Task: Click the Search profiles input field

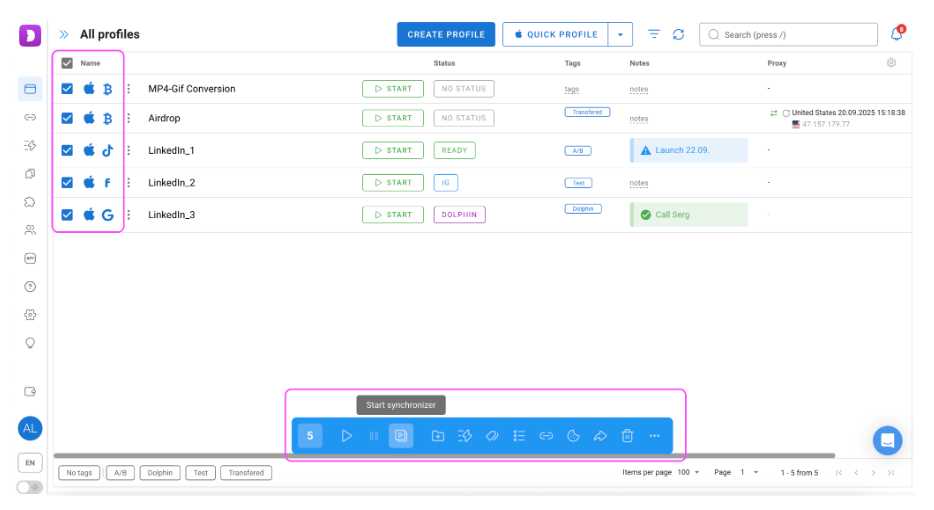Action: [788, 35]
